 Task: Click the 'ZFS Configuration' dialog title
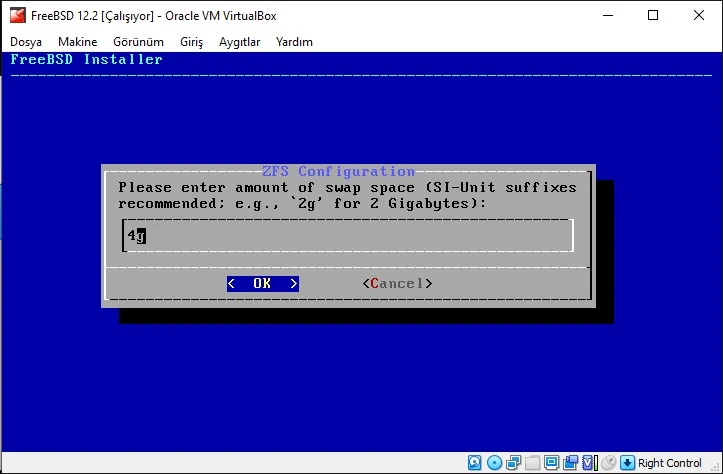pyautogui.click(x=338, y=172)
